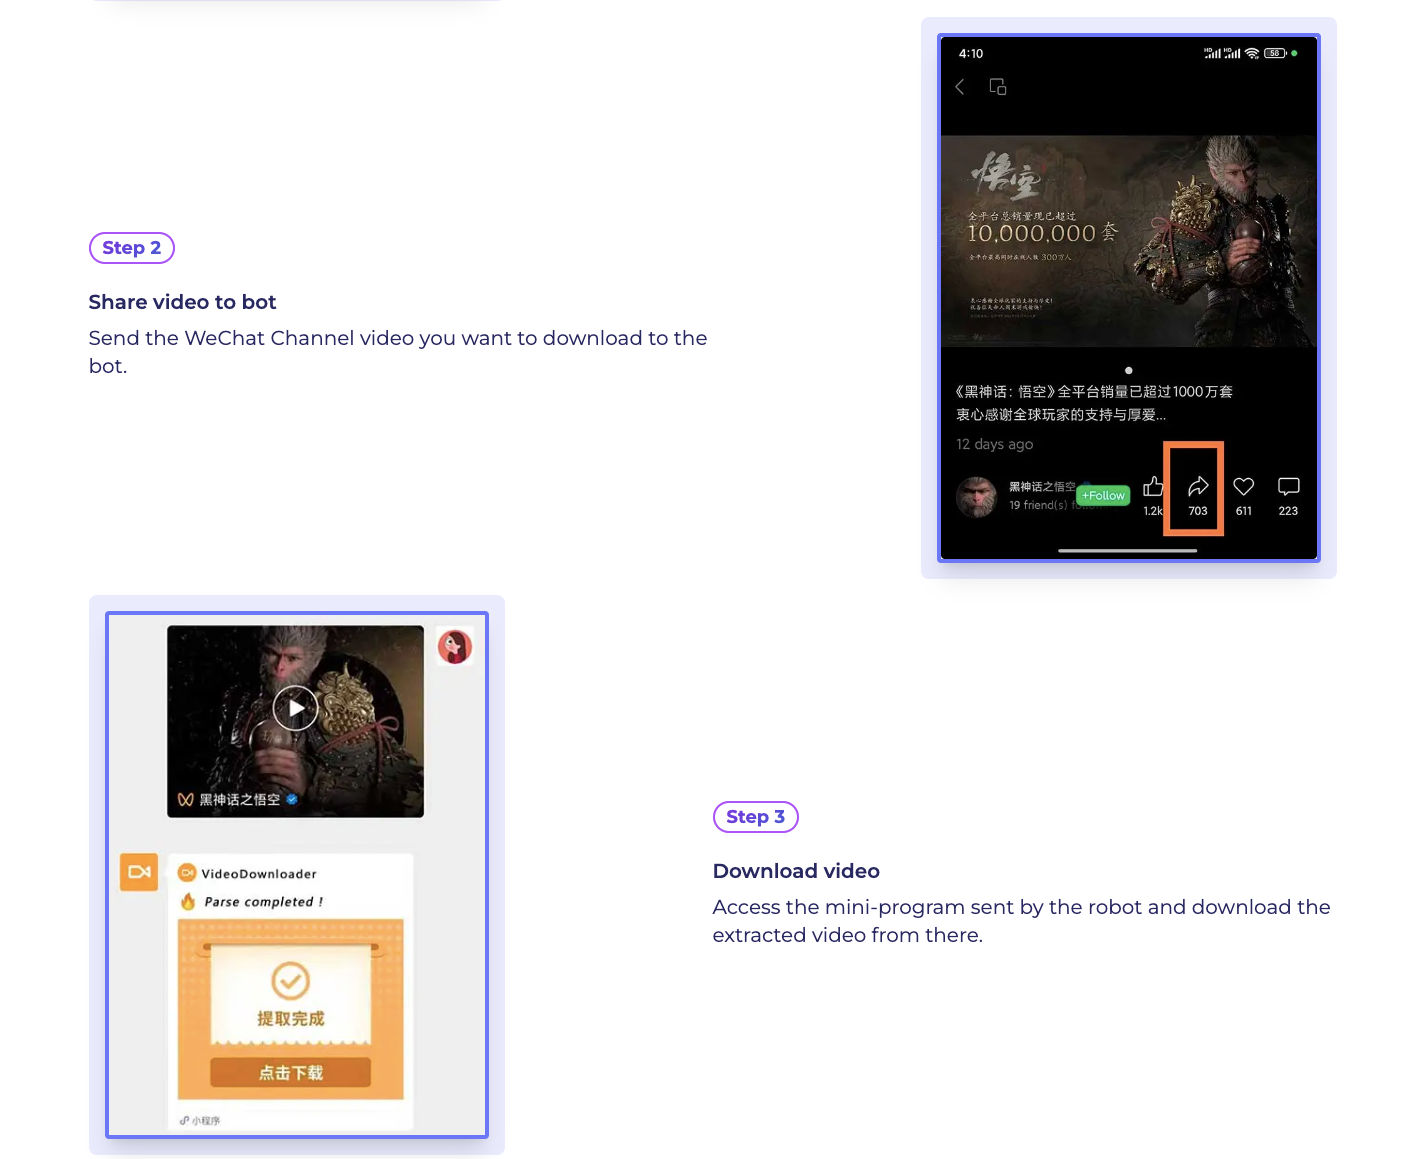The width and height of the screenshot is (1422, 1159).
Task: Click the Channels logo beside 黑神话之悟空
Action: tap(185, 800)
